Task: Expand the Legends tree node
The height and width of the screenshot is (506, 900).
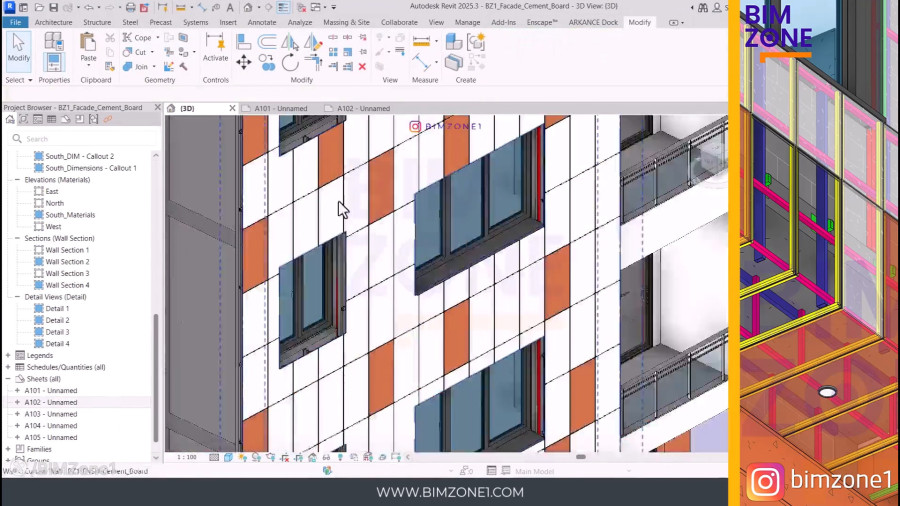Action: 8,355
